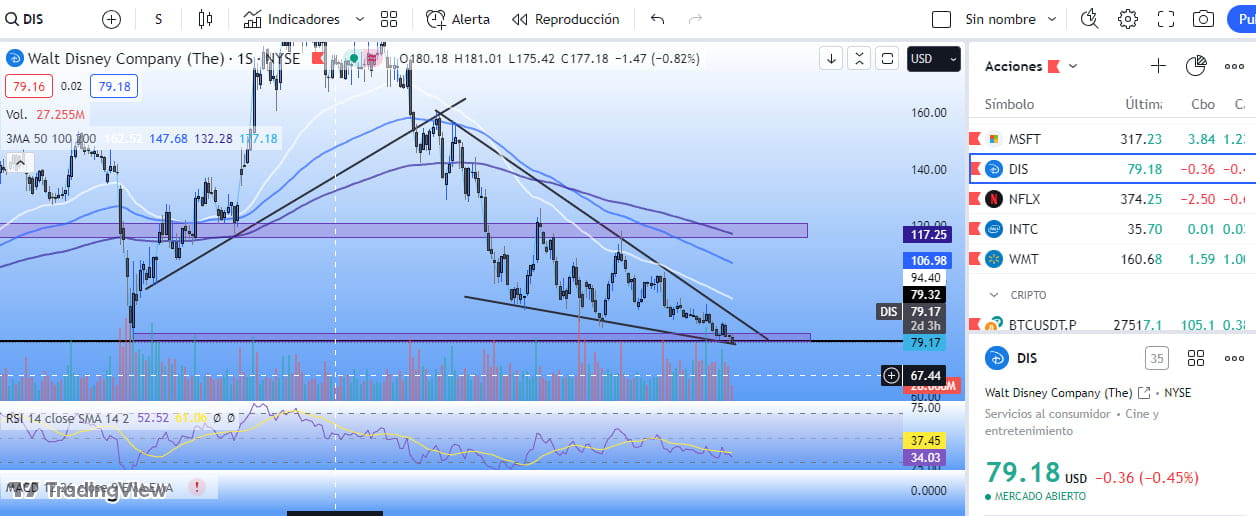Click the 35 badge in the DIS details
Viewport: 1256px width, 516px height.
click(1156, 358)
